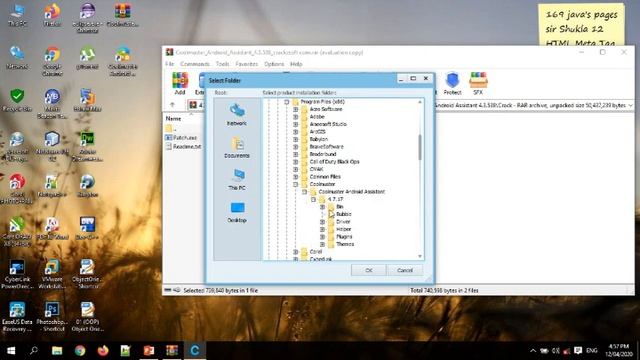Click the Add icon in WinRAR toolbar
Viewport: 640px width, 360px height.
[180, 84]
